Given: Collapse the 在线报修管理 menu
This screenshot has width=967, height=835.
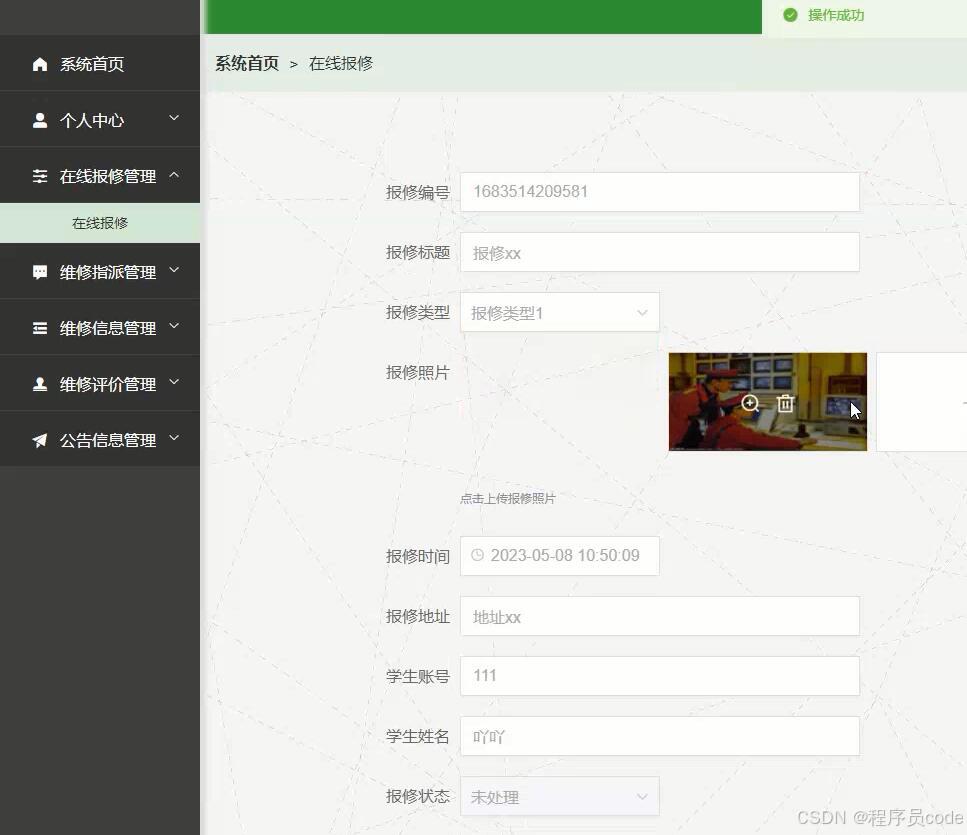Looking at the screenshot, I should point(174,175).
